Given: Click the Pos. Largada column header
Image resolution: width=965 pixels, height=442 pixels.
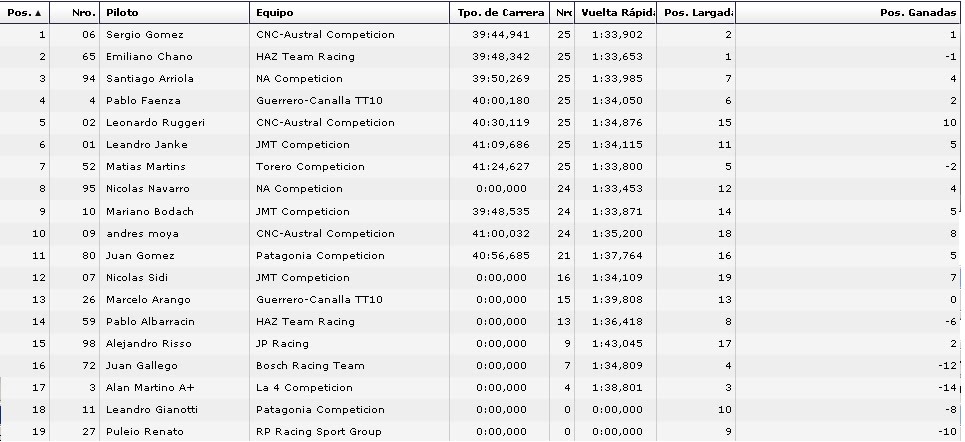Looking at the screenshot, I should tap(696, 12).
